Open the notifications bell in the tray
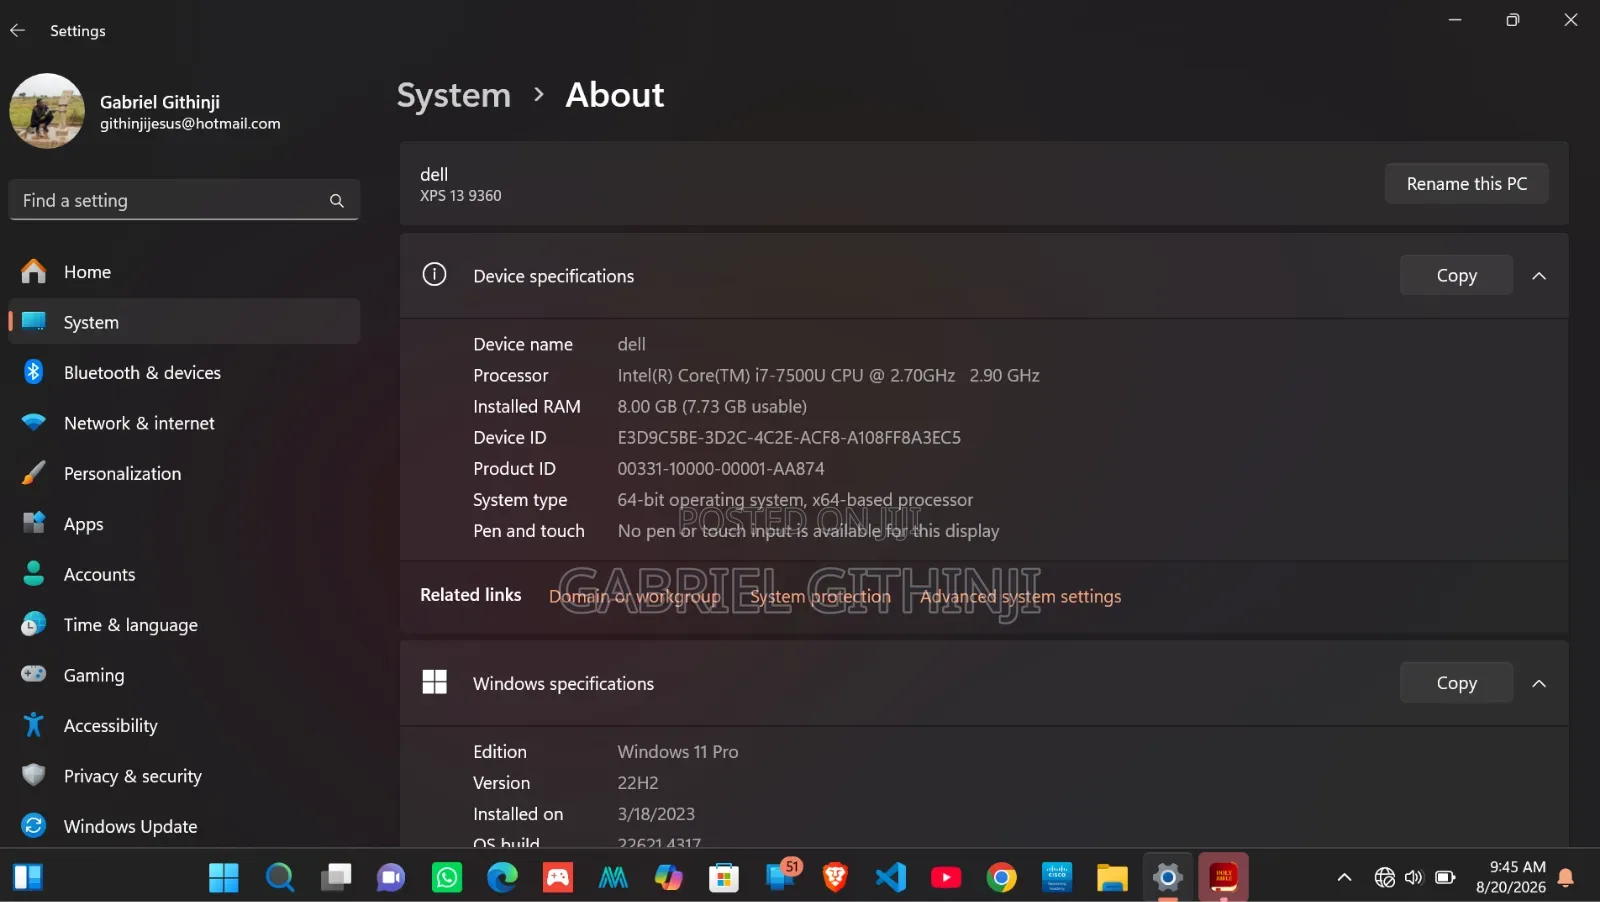Screen dimensions: 1600x902 [1566, 878]
